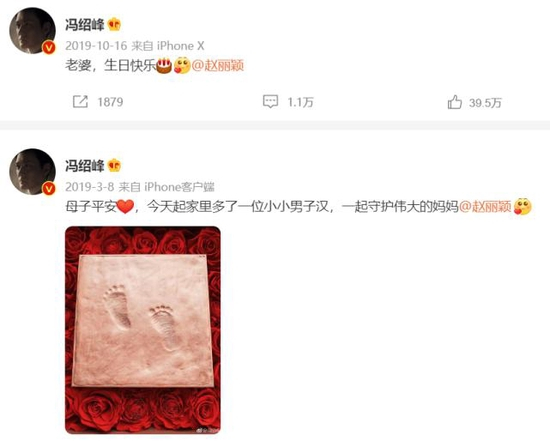Viewport: 550px width, 441px height.
Task: Click the top post's profile avatar
Action: click(x=32, y=31)
